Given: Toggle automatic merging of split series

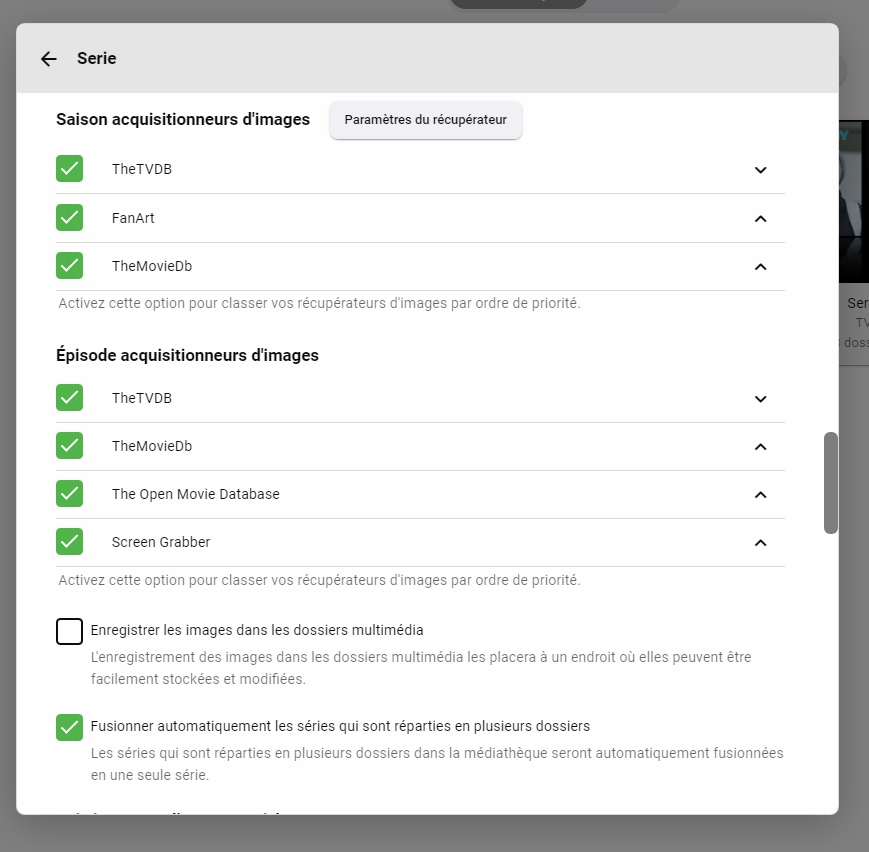Looking at the screenshot, I should coord(70,727).
